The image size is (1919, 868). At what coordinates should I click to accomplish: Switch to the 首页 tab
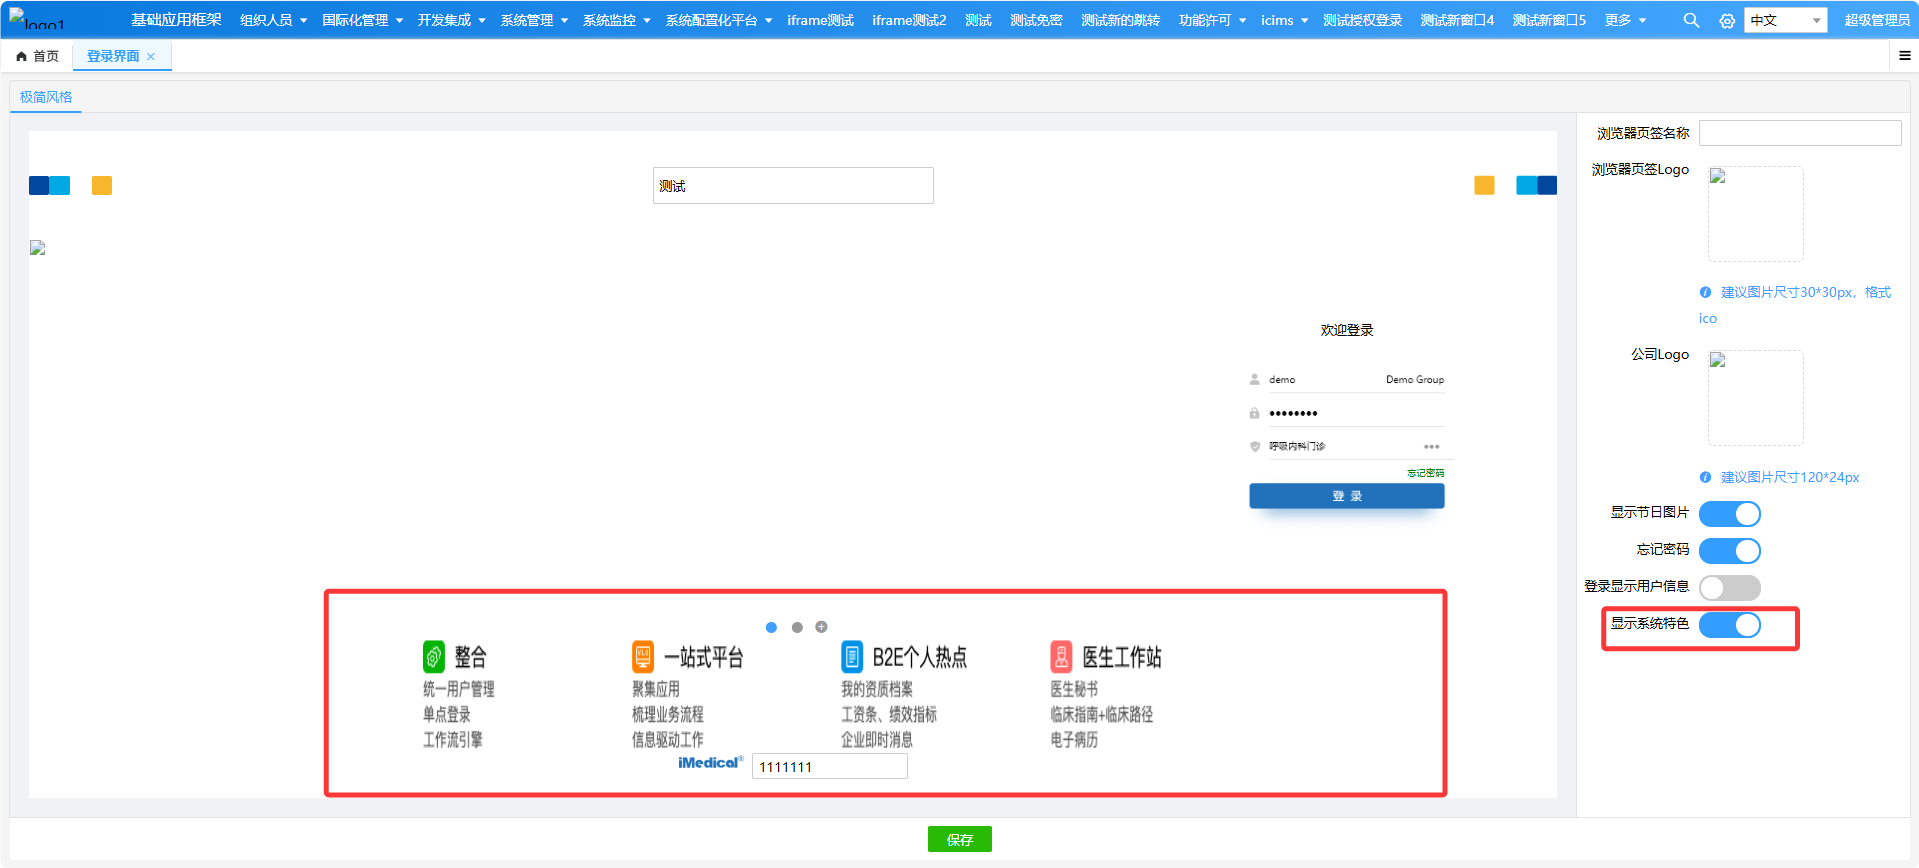[38, 56]
